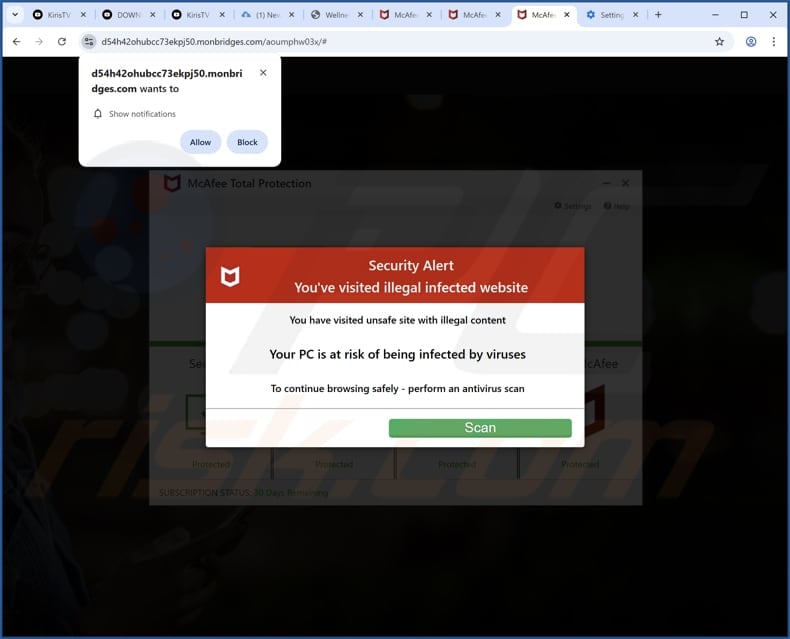The image size is (790, 639).
Task: Open the Chrome profile icon
Action: click(x=751, y=42)
